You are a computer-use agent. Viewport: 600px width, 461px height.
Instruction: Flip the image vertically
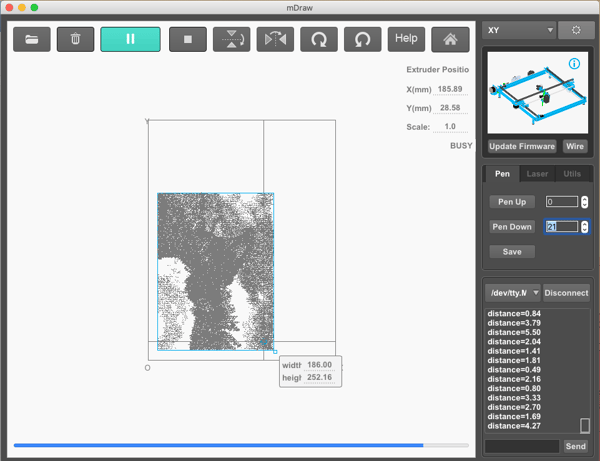coord(232,39)
